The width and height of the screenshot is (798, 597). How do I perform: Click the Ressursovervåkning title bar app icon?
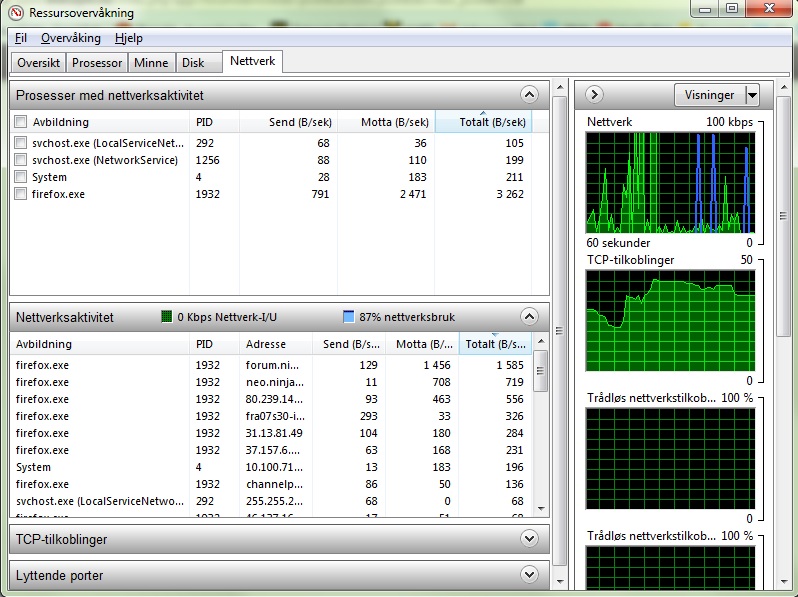click(17, 12)
